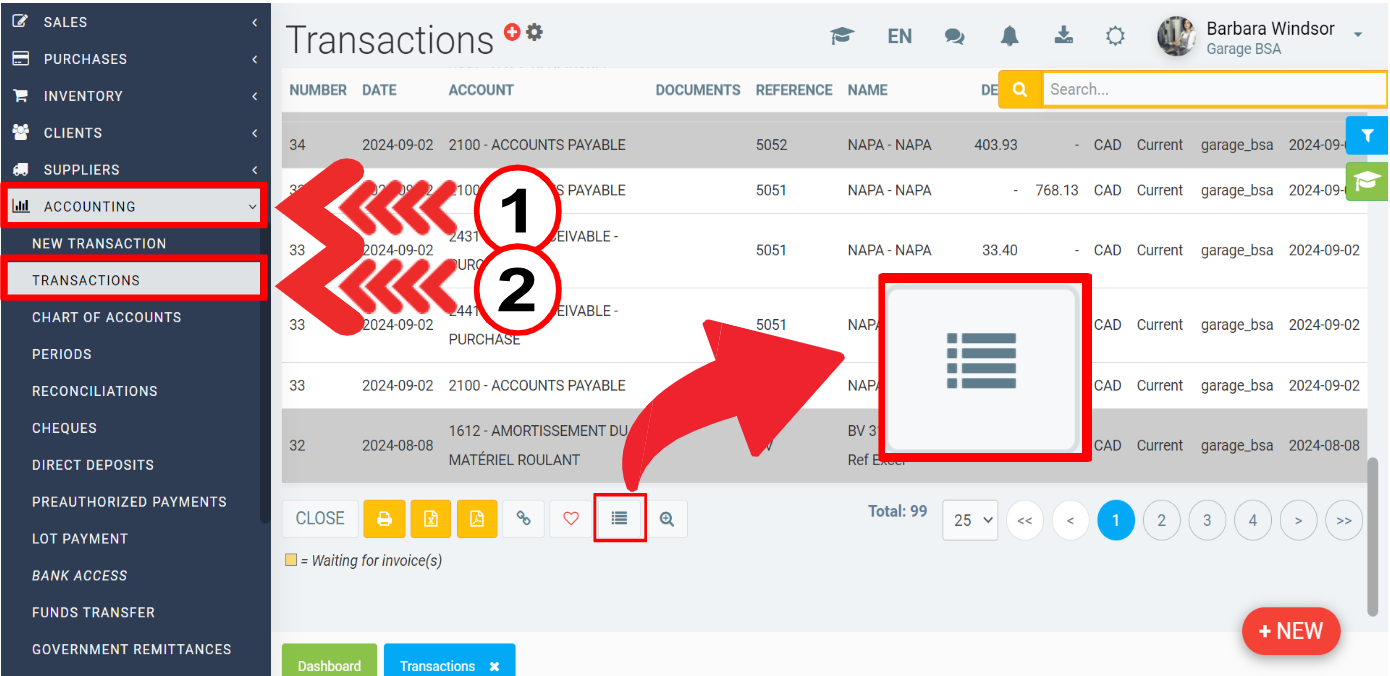This screenshot has width=1390, height=676.
Task: Click the yellow print button
Action: click(x=383, y=519)
